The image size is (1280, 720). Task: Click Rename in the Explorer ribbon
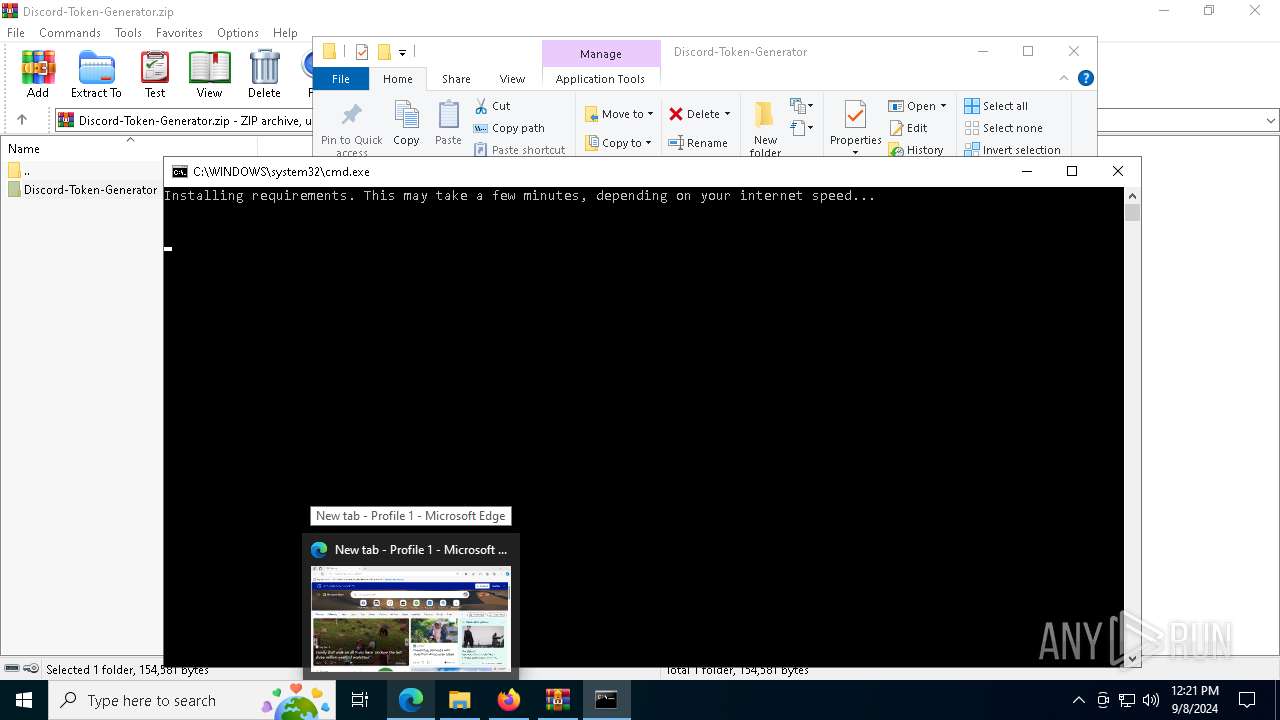(698, 143)
